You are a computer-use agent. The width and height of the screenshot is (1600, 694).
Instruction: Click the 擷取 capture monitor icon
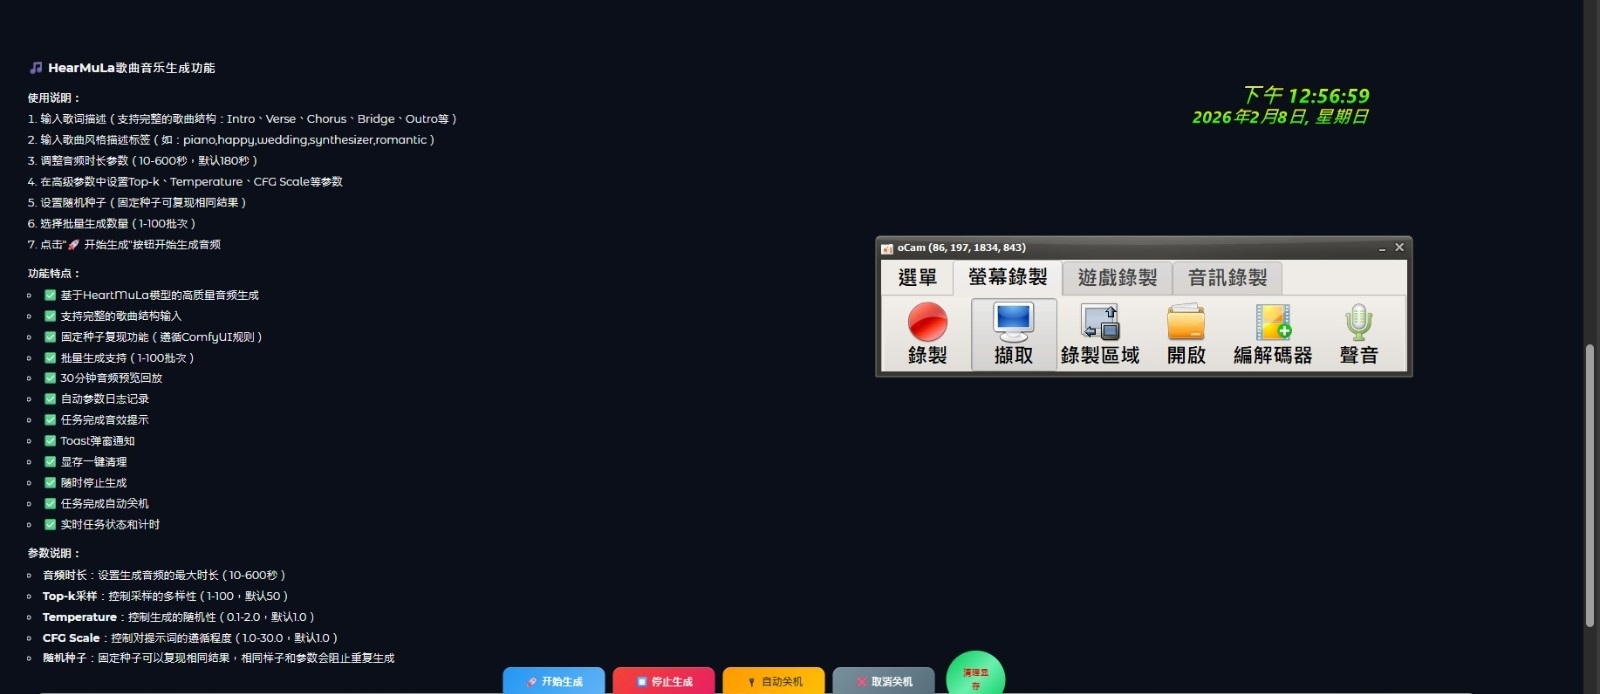[x=1013, y=334]
